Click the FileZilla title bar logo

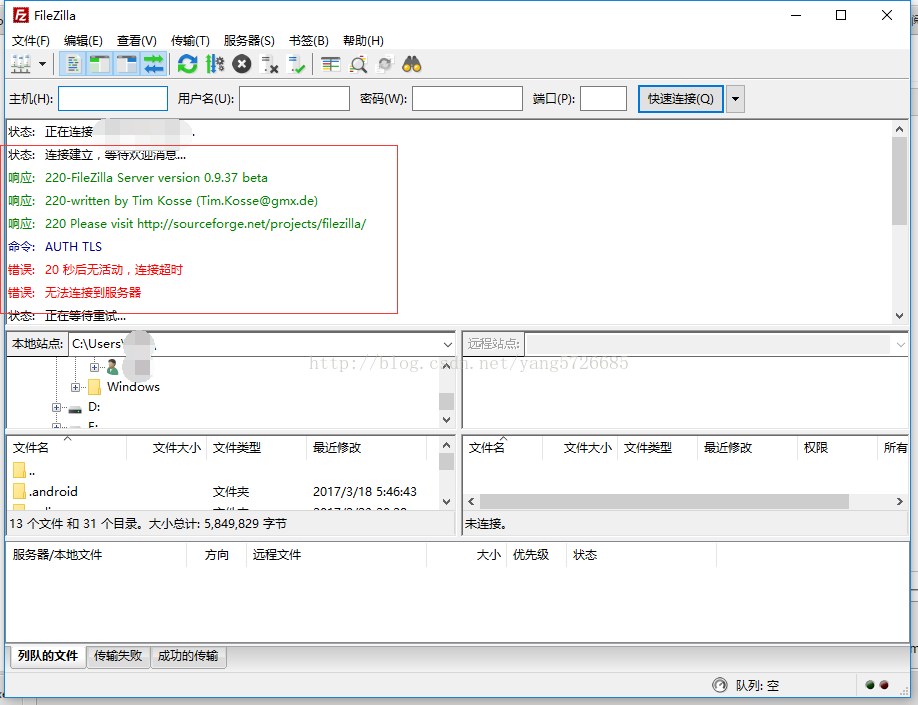pyautogui.click(x=20, y=15)
